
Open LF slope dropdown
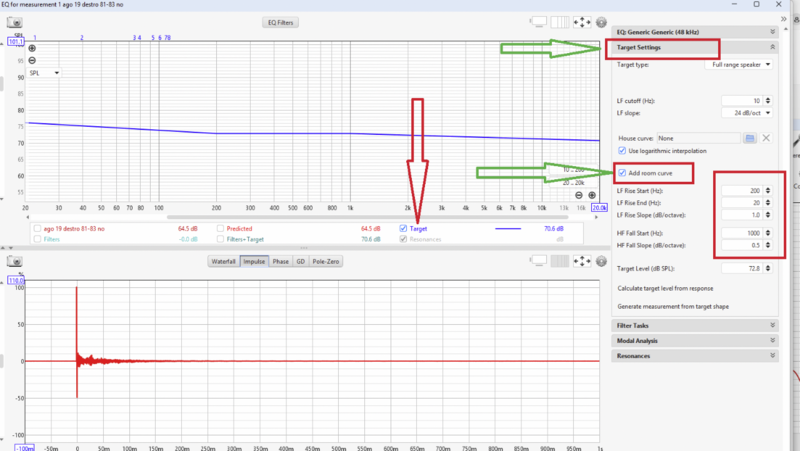click(746, 113)
